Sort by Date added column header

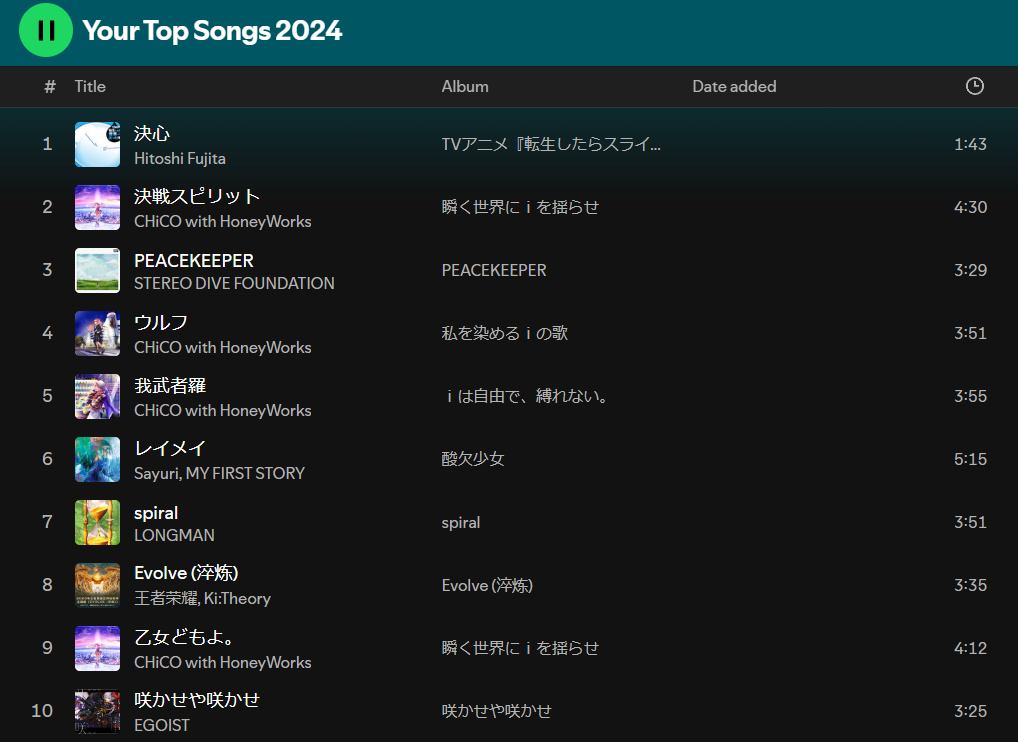point(734,86)
